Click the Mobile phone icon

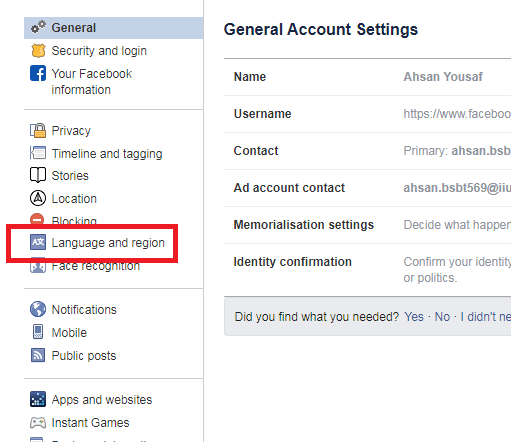point(38,332)
